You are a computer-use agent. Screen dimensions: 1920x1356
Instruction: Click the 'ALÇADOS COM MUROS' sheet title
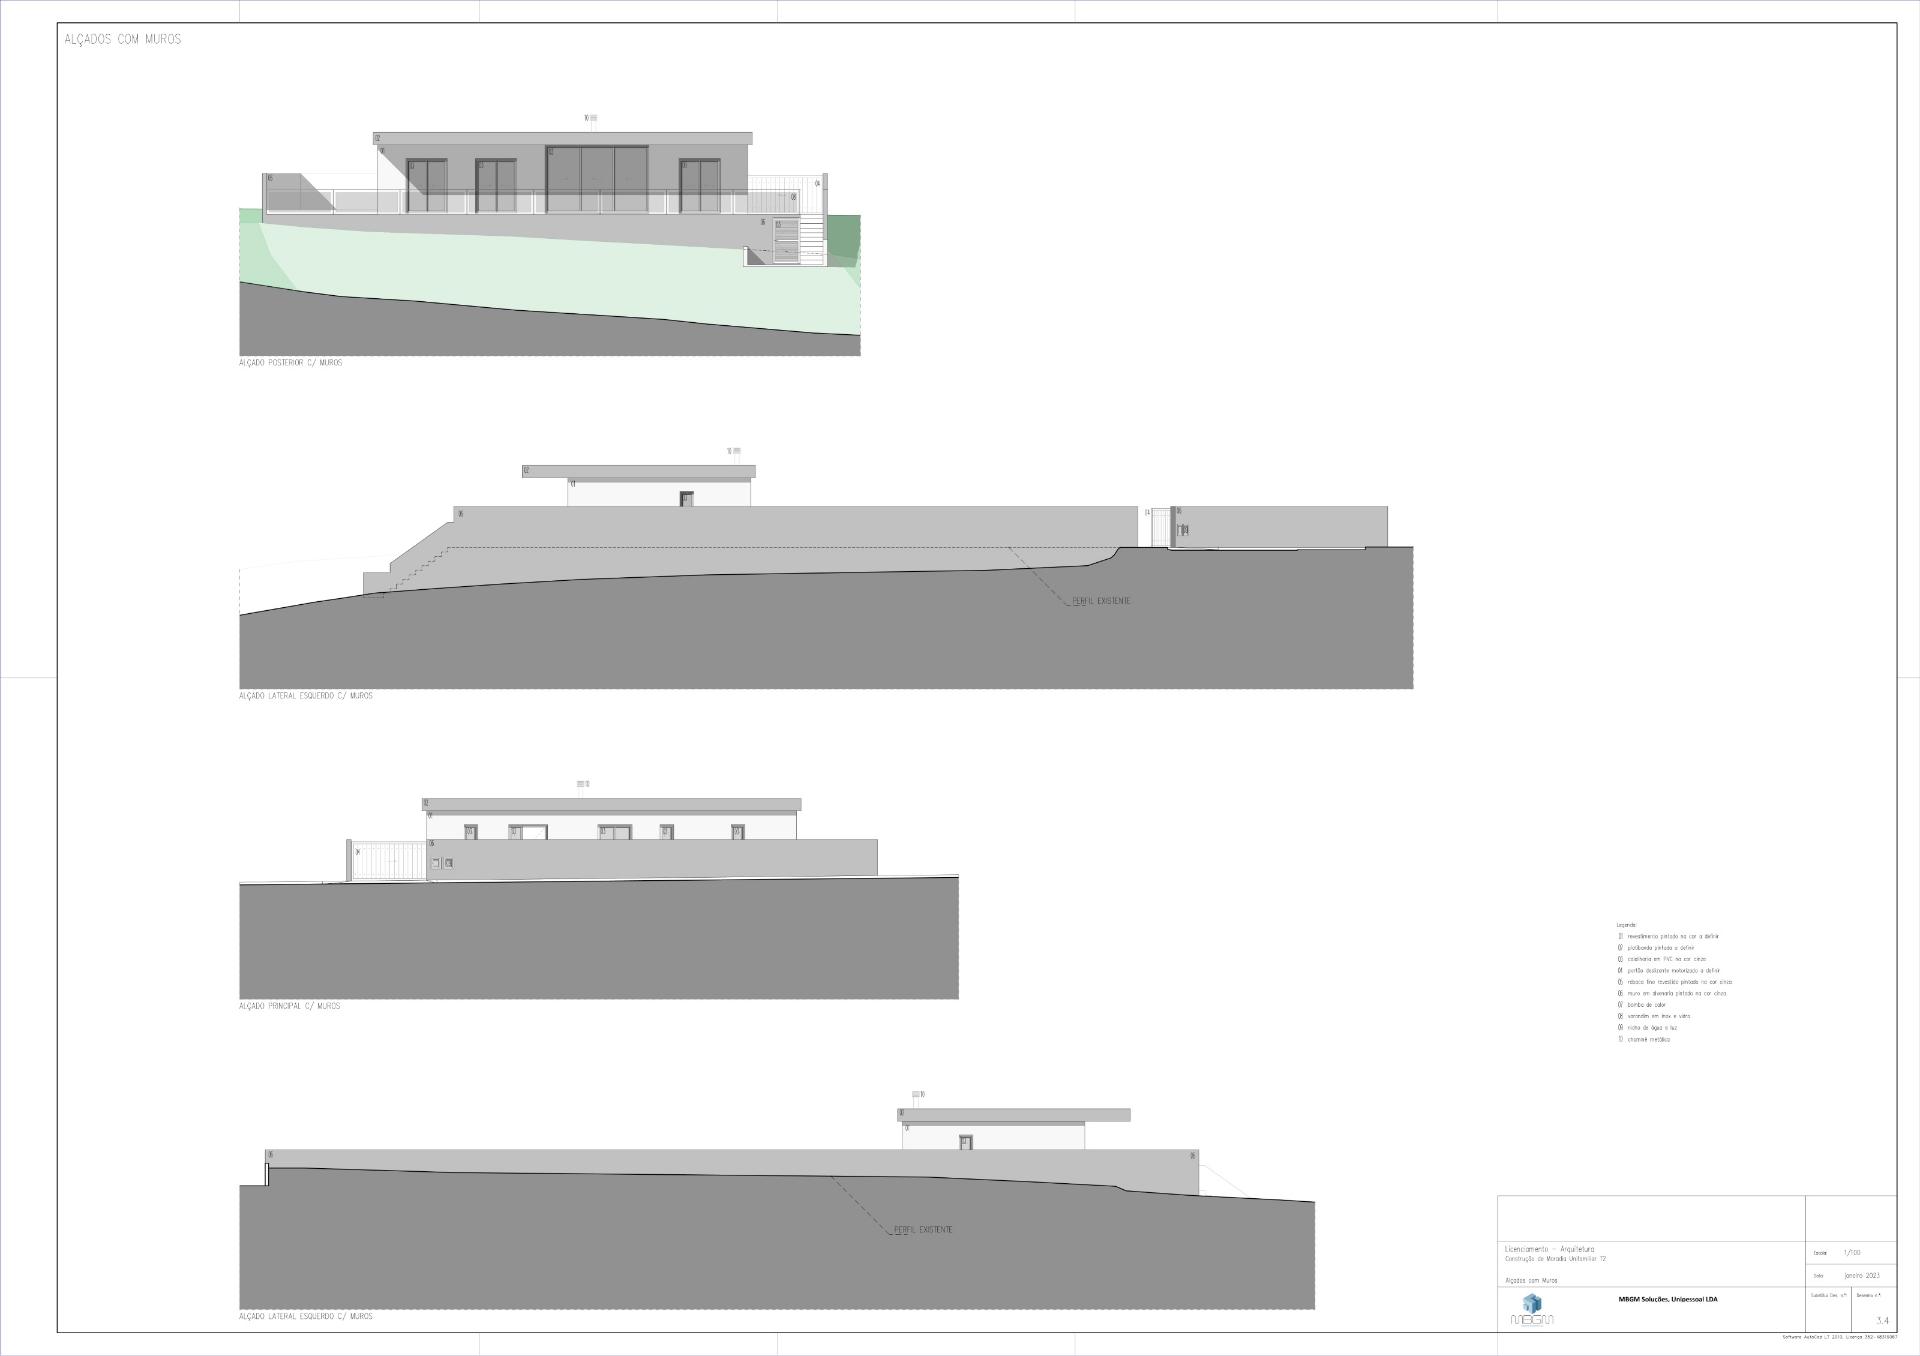pos(122,40)
